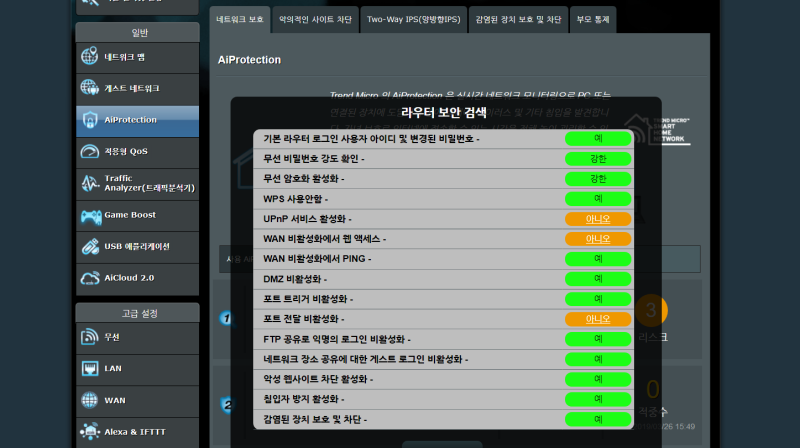Open USB 애플리케이션 menu label
The height and width of the screenshot is (448, 800).
tap(137, 246)
